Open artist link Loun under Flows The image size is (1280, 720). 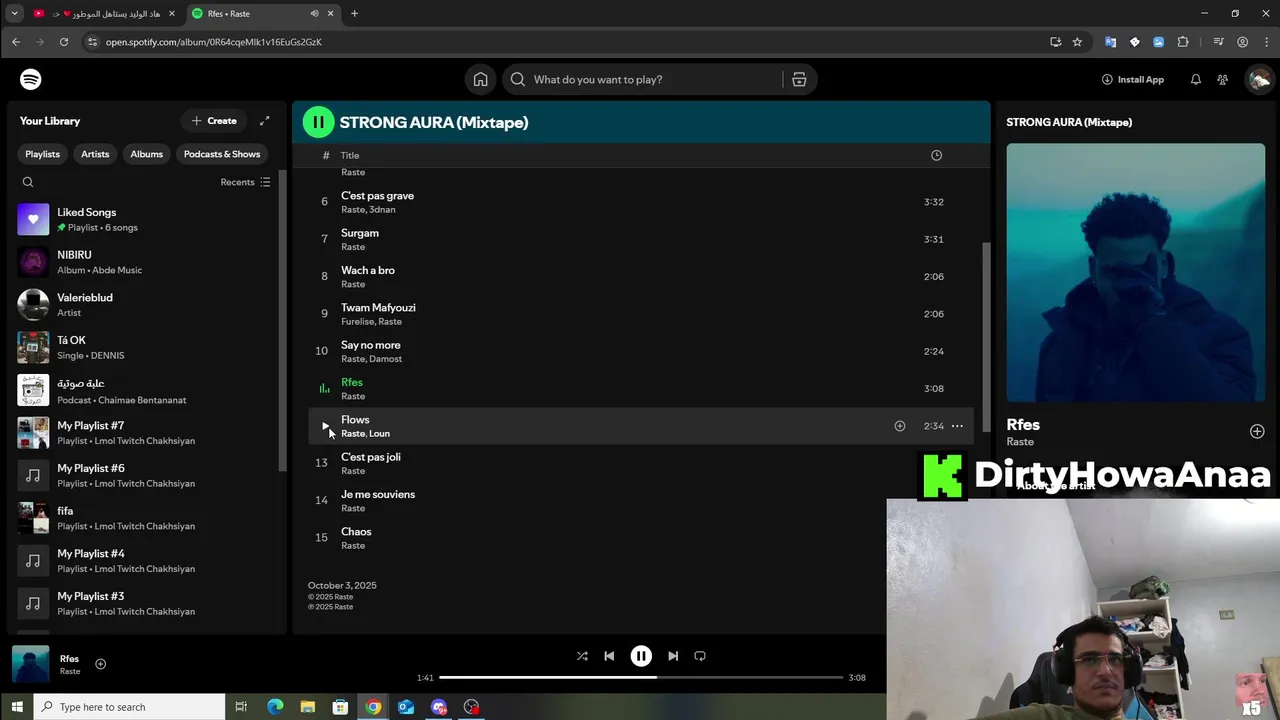[x=380, y=434]
